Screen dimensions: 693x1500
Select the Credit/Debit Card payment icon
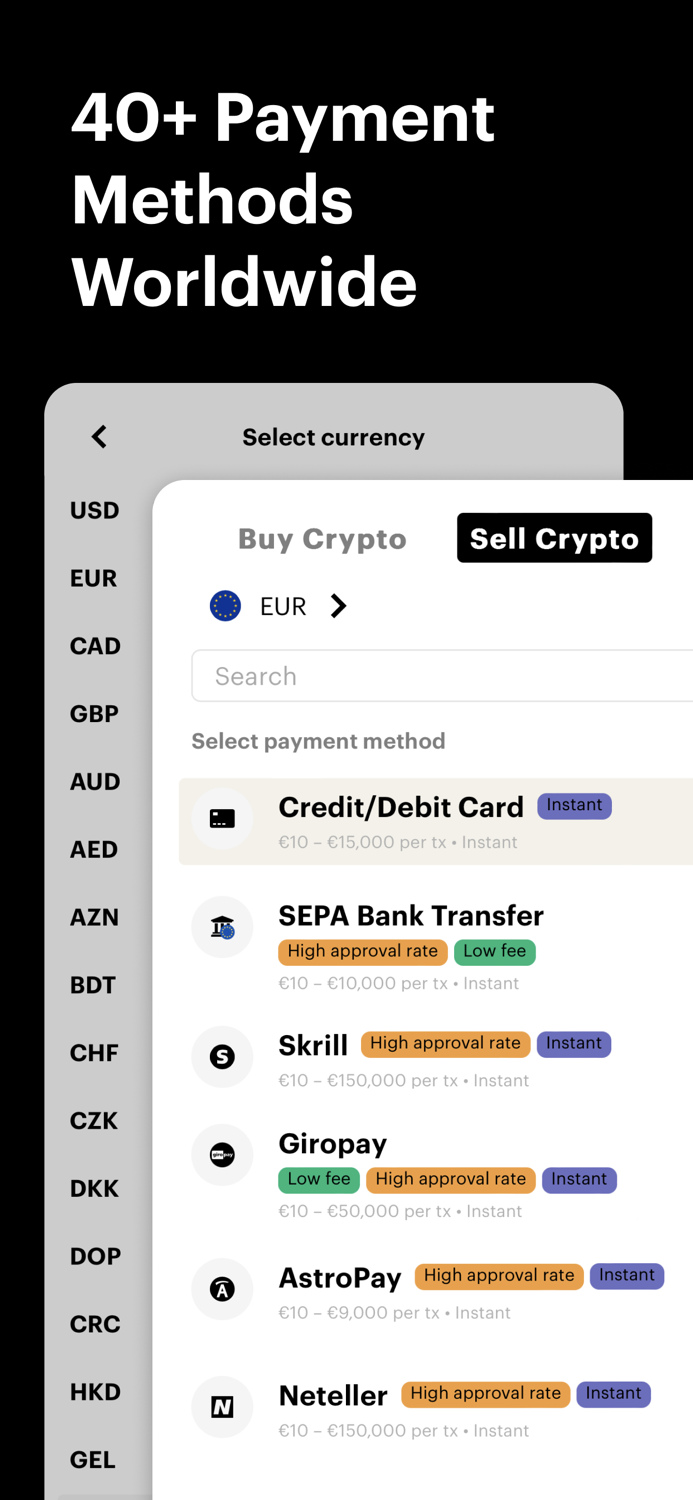point(222,821)
